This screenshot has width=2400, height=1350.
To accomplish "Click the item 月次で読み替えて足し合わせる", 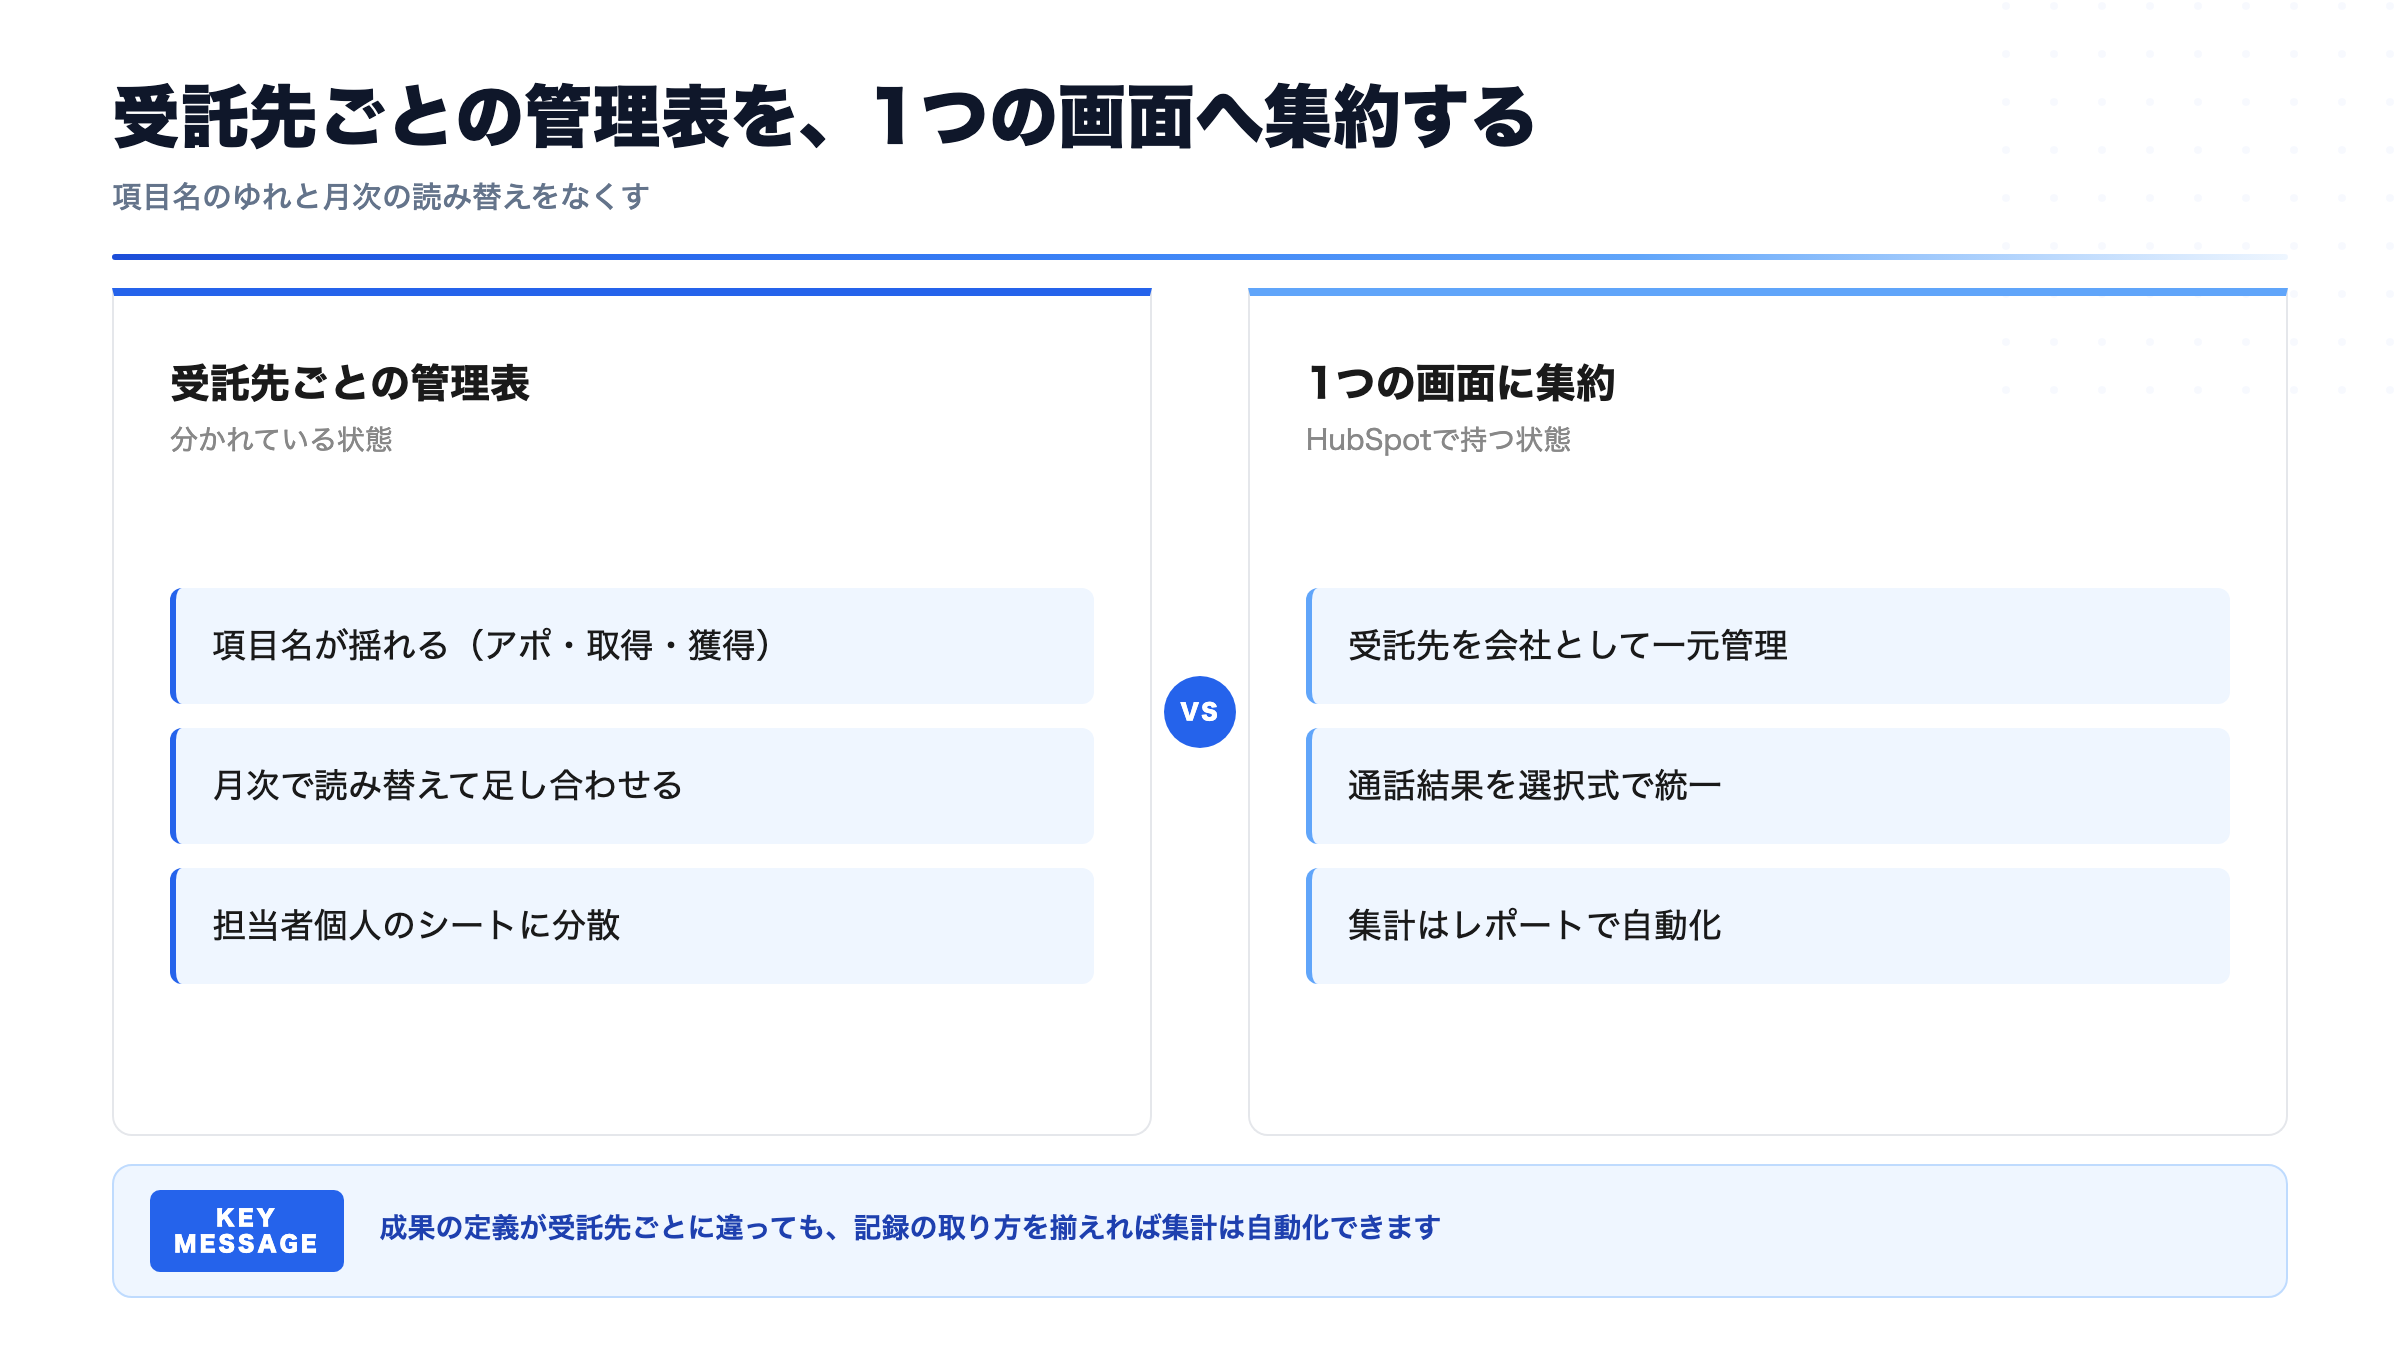I will click(632, 786).
